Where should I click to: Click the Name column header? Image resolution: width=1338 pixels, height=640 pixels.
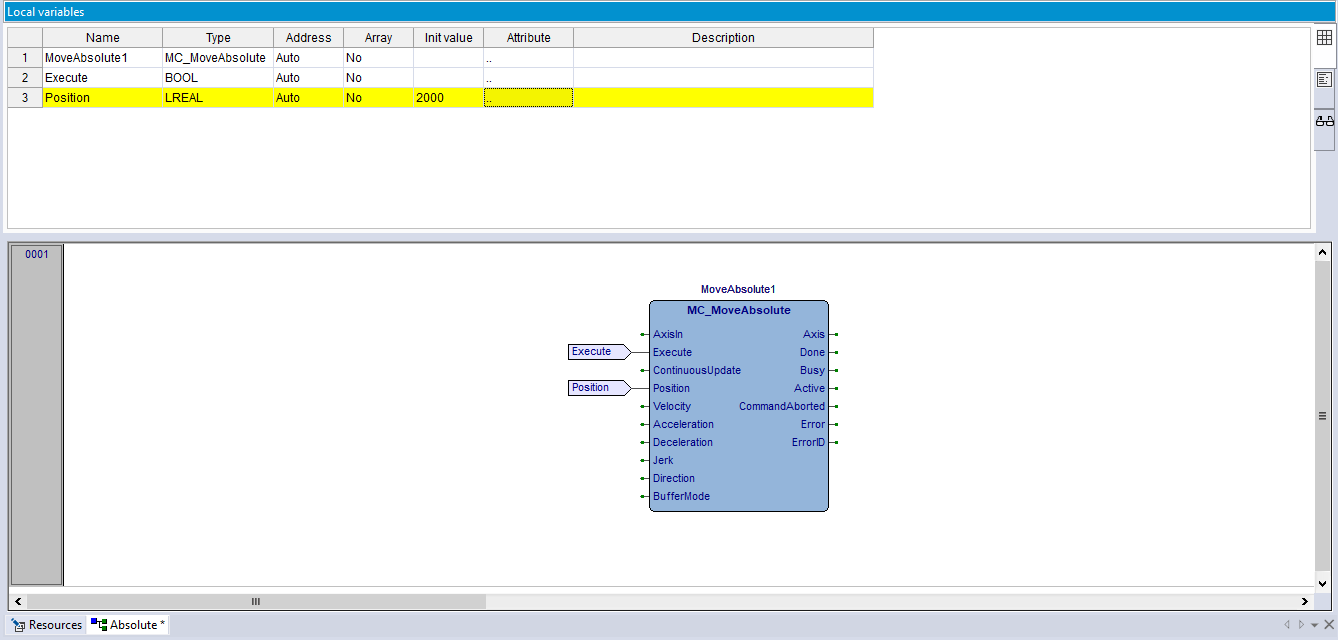[x=102, y=38]
